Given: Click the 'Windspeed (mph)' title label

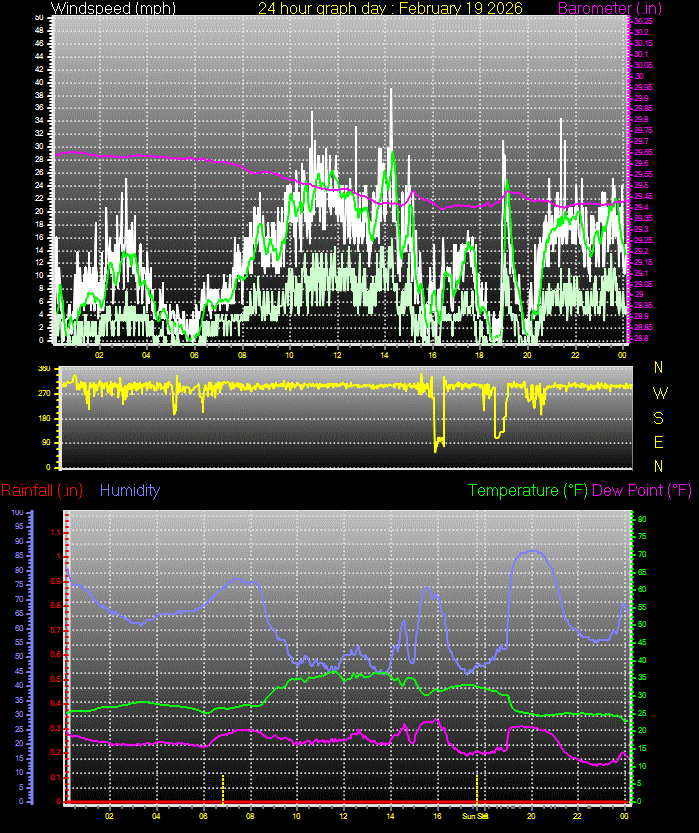Looking at the screenshot, I should click(113, 8).
